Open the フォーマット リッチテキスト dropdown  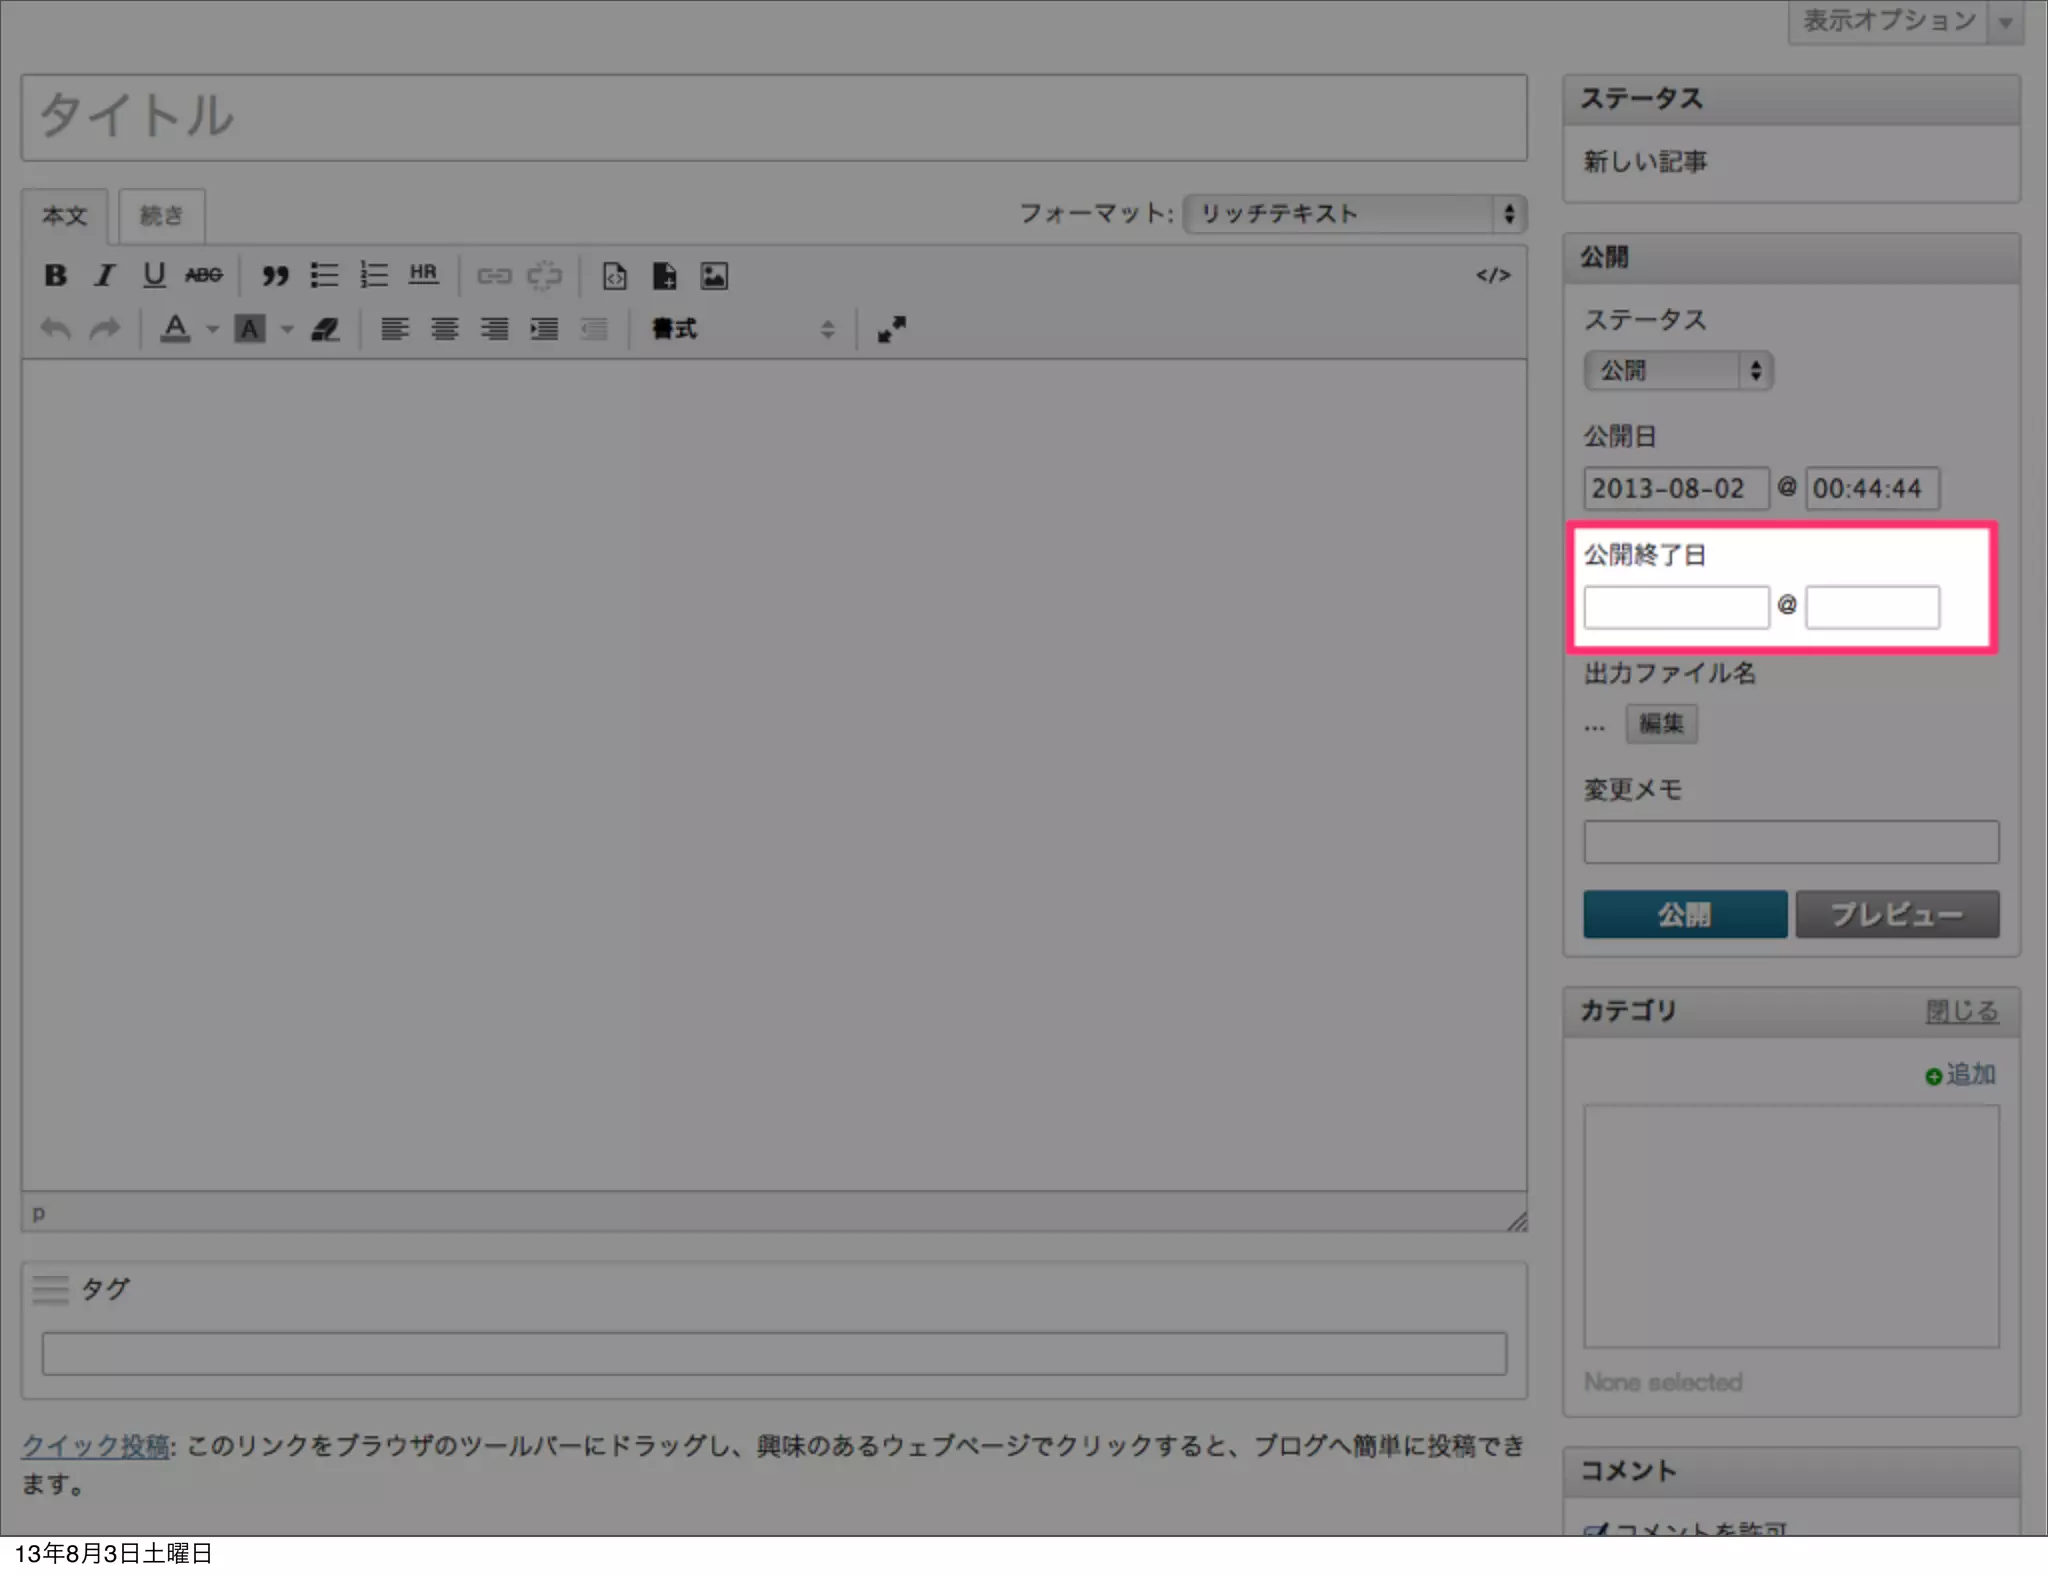tap(1354, 214)
